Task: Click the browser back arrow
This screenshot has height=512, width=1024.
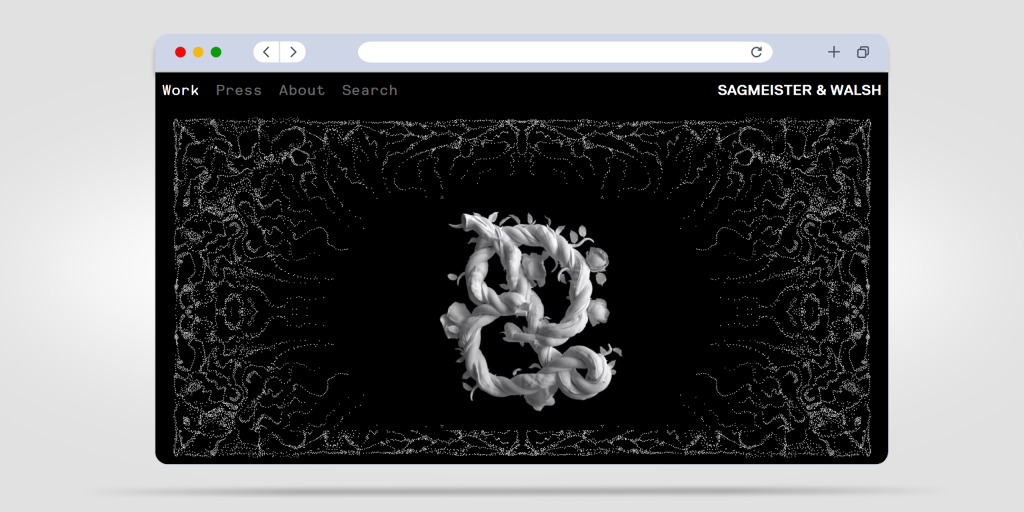Action: click(266, 52)
